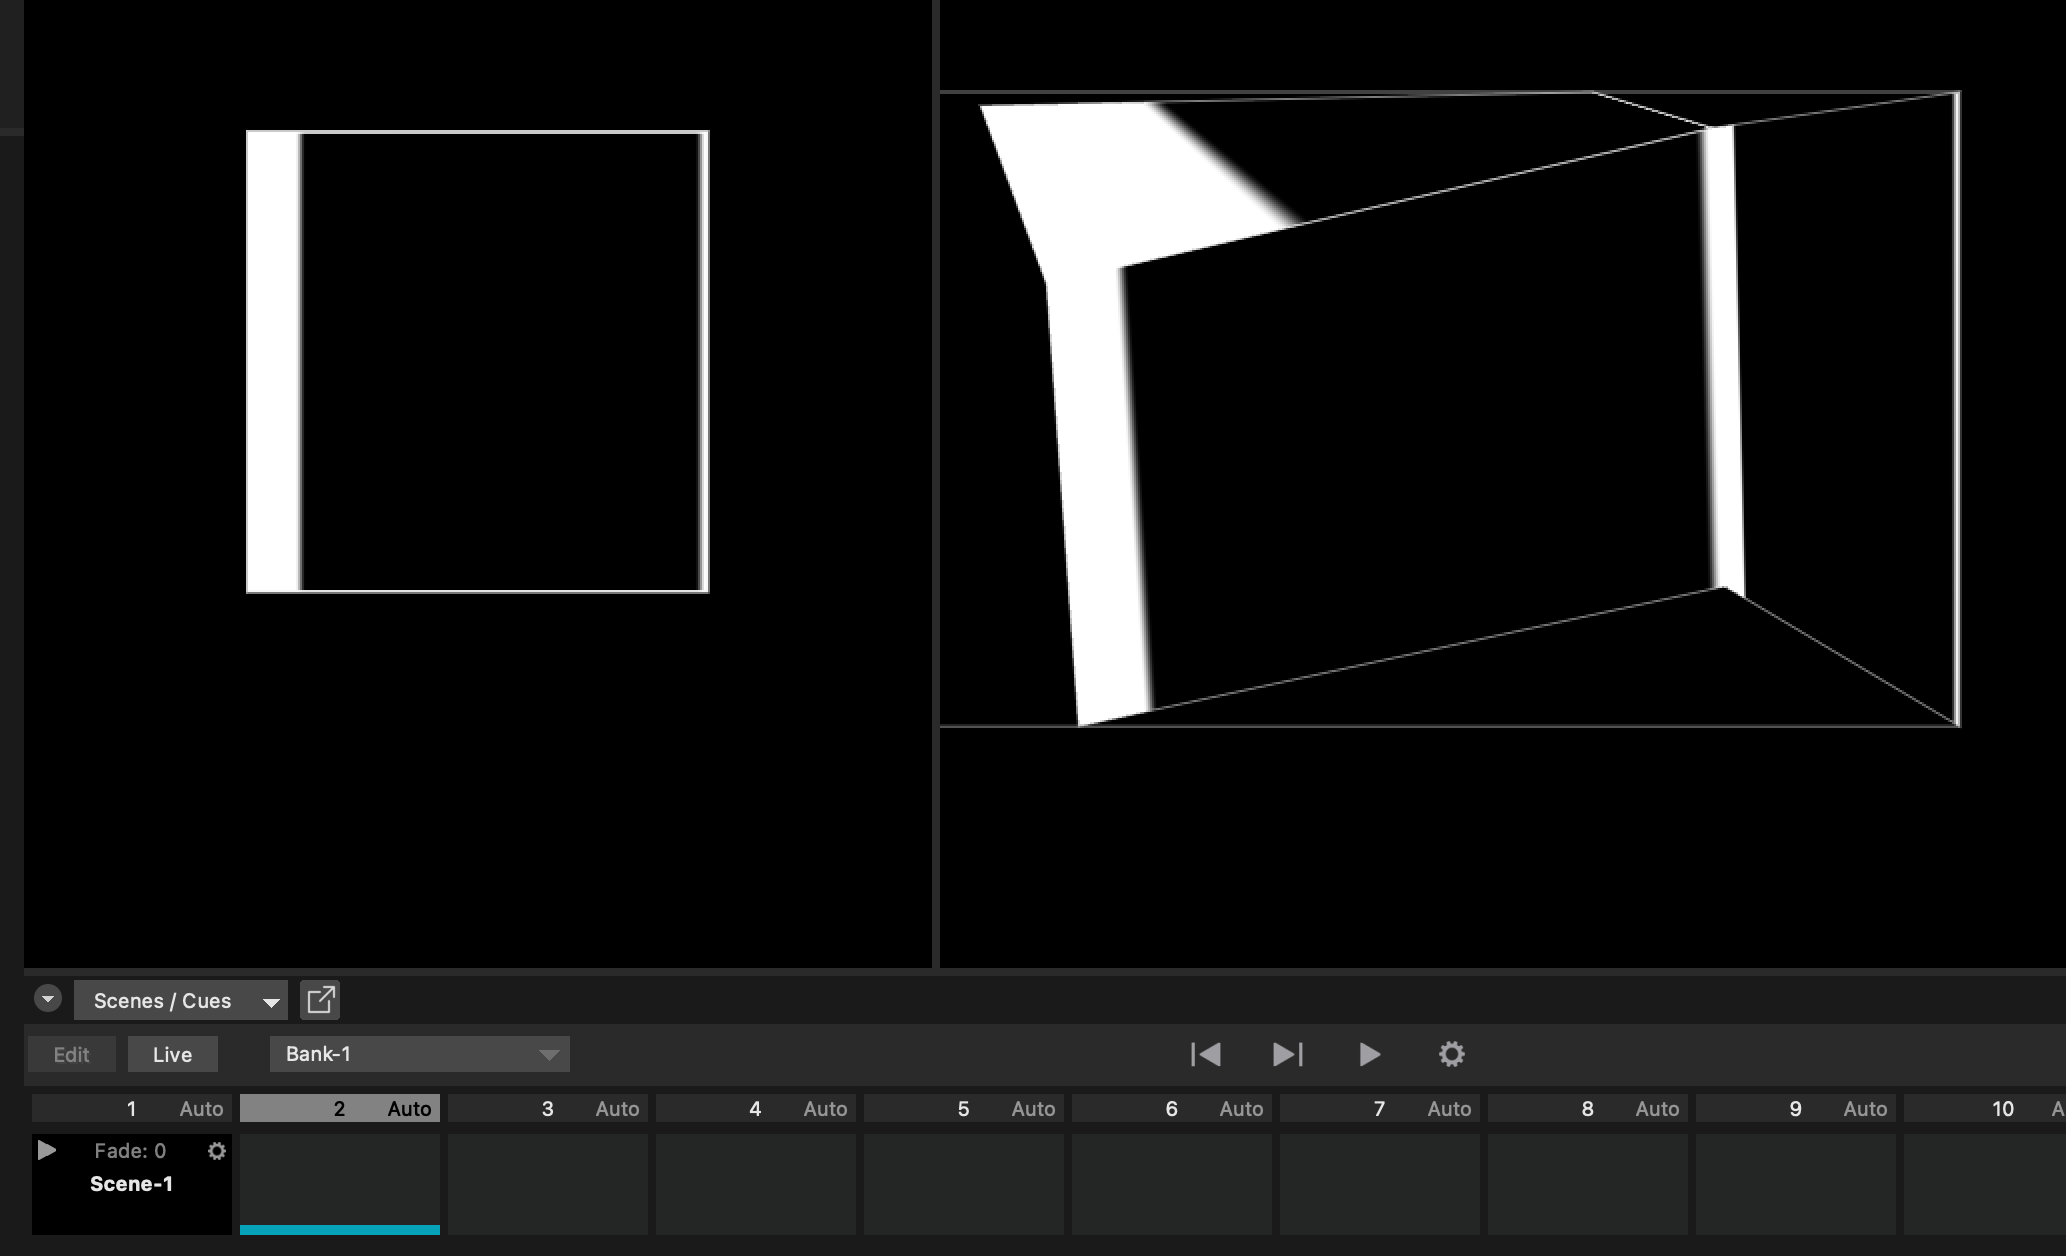Trigger Scene-1 play arrow
The width and height of the screenshot is (2066, 1256).
pos(47,1150)
